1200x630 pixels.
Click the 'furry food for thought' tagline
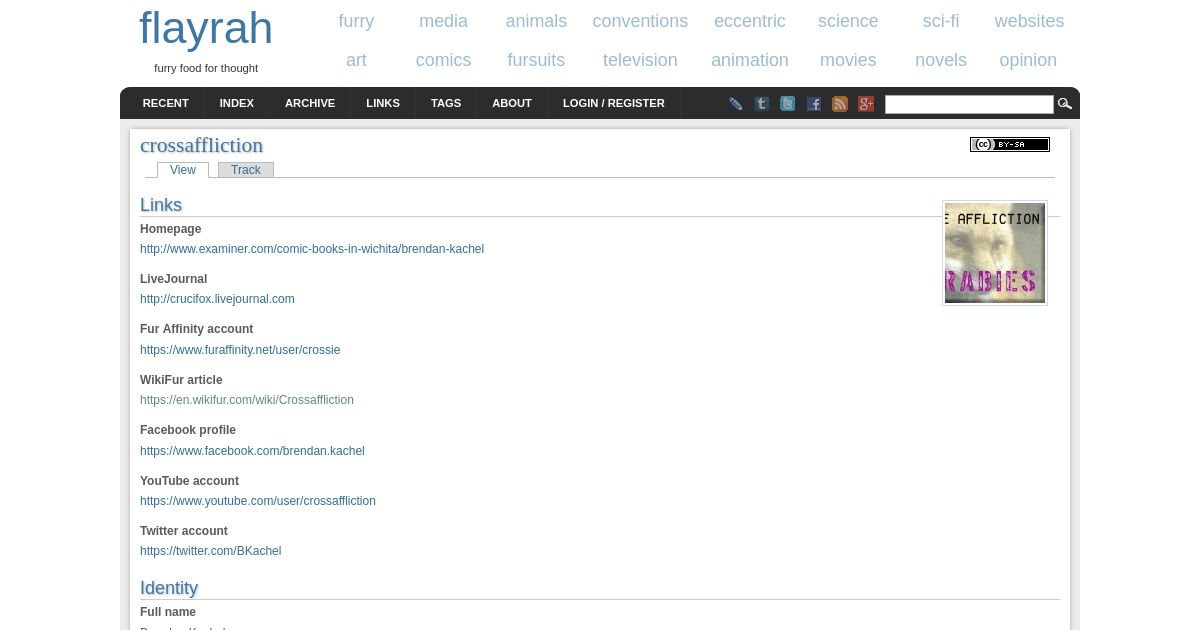[x=206, y=68]
